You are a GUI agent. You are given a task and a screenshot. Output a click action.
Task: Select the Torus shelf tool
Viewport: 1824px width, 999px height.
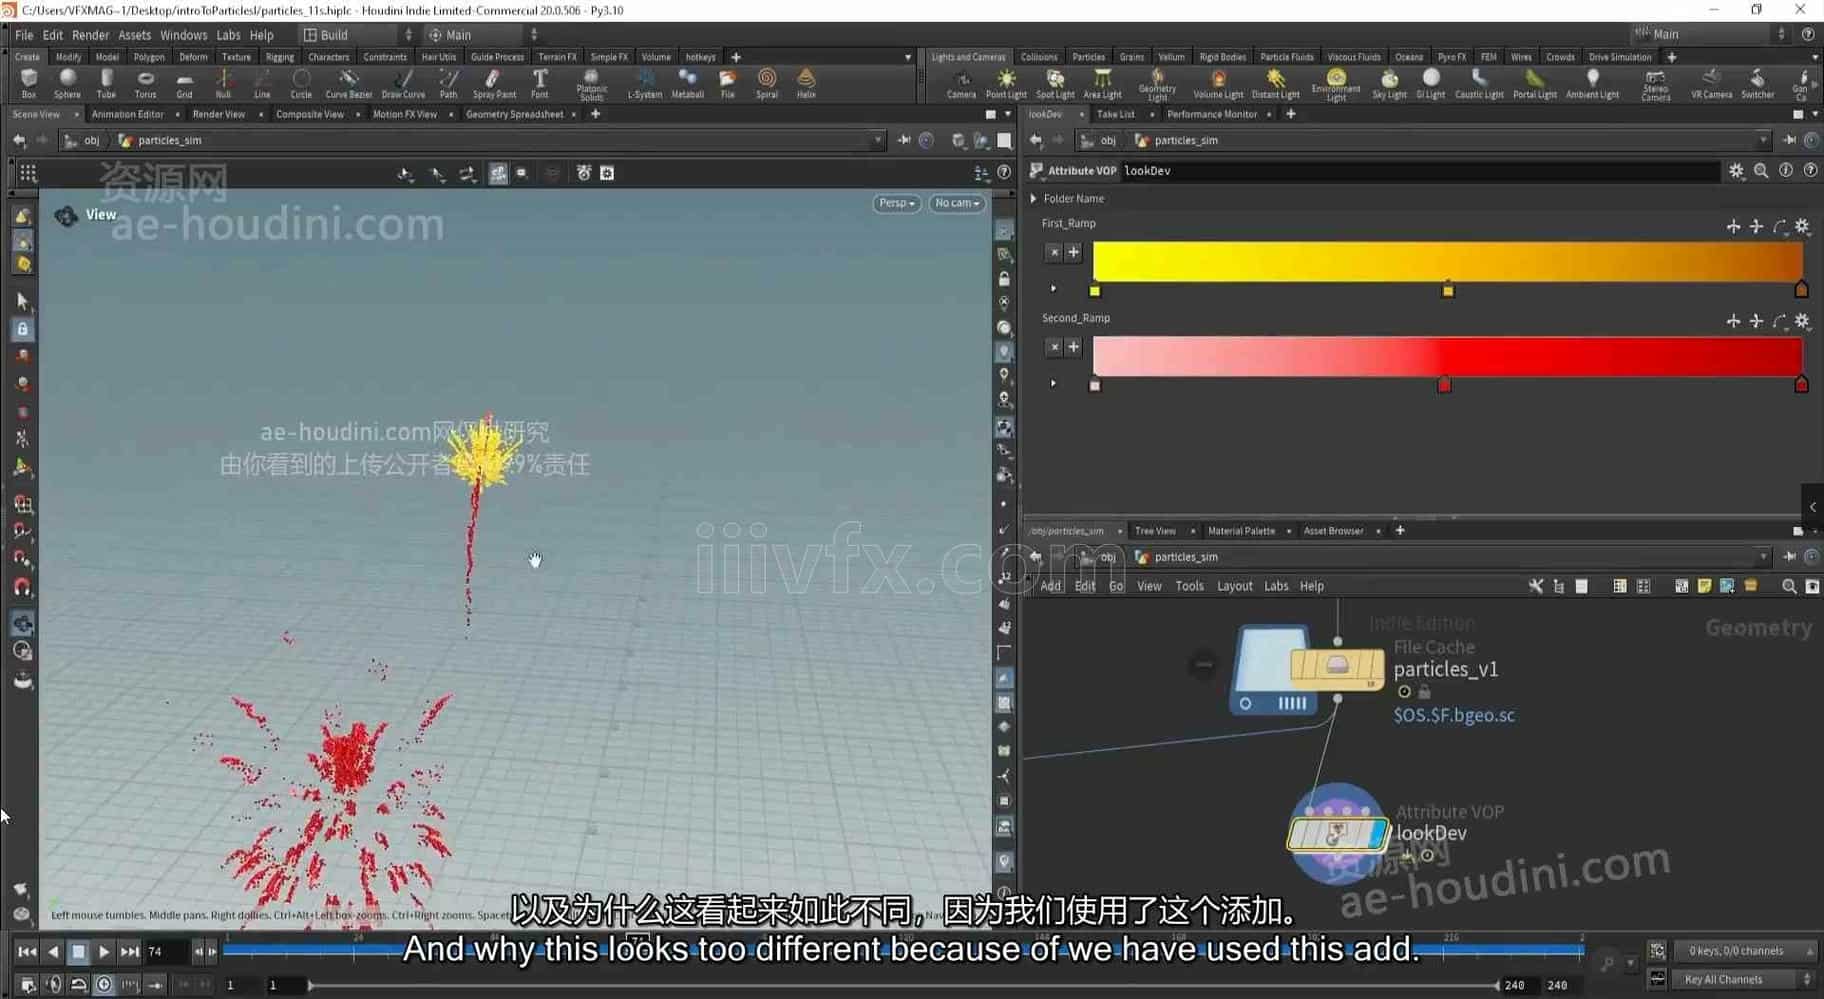(145, 83)
